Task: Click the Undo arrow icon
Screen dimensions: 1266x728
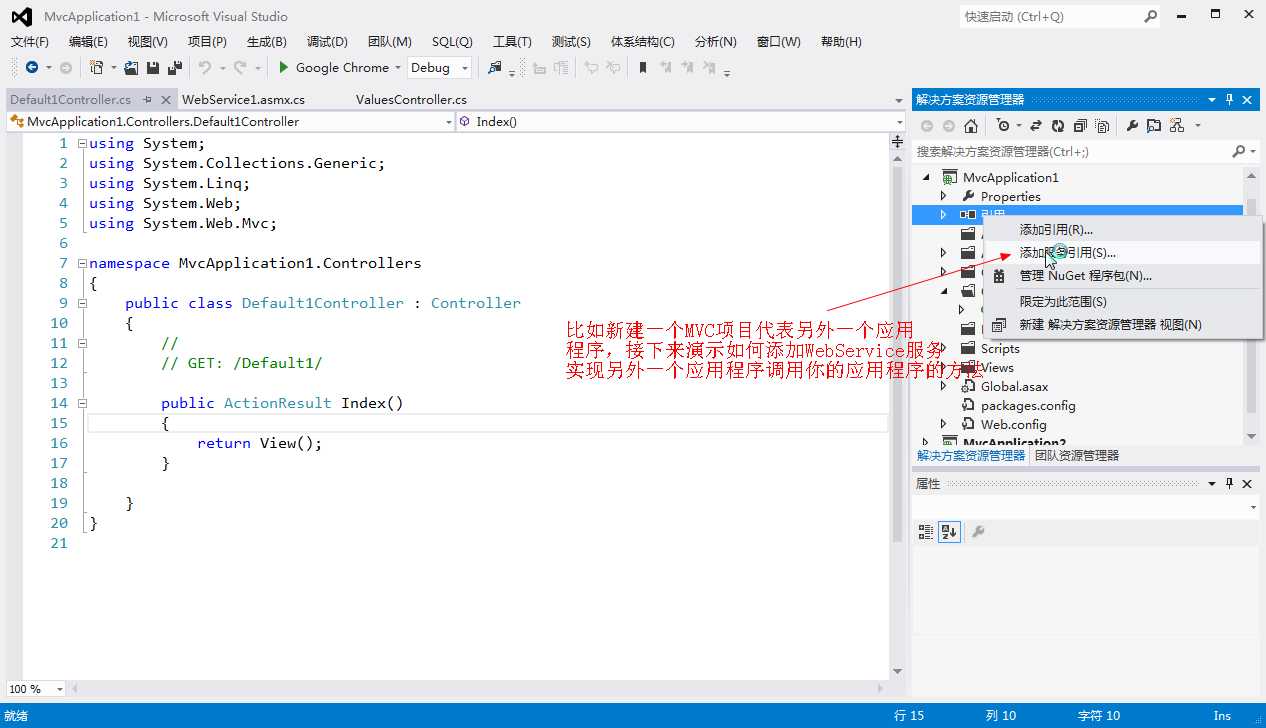Action: [204, 68]
